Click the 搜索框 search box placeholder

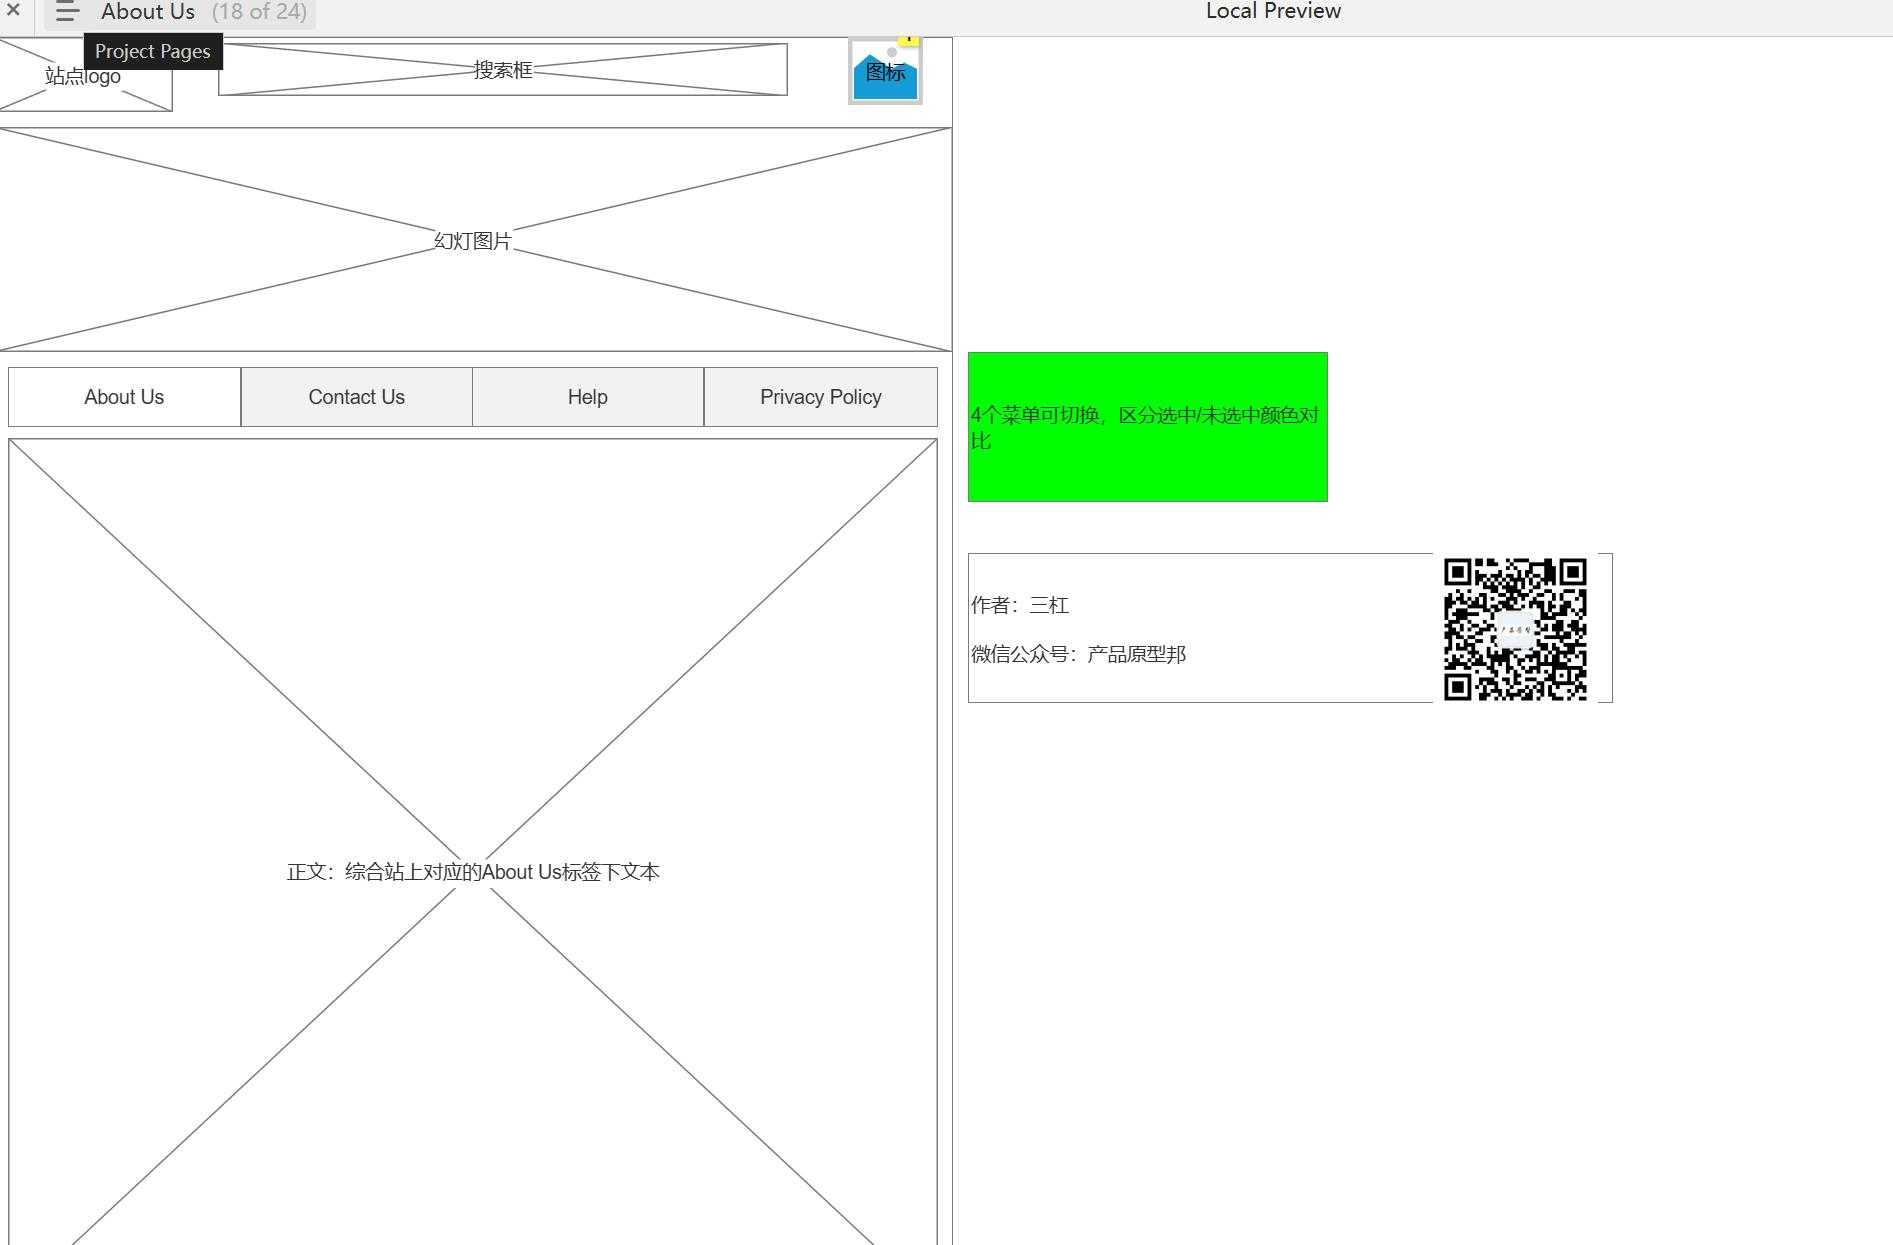coord(502,70)
